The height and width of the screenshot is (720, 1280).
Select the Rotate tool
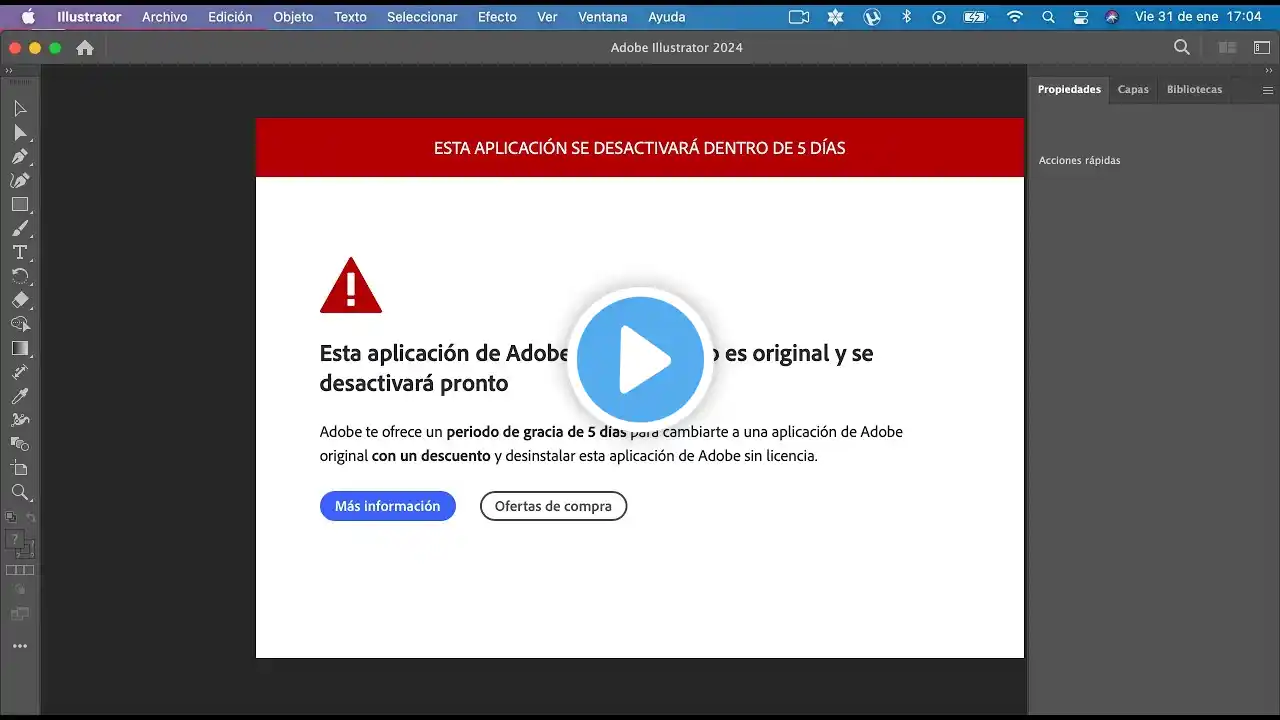pyautogui.click(x=20, y=276)
